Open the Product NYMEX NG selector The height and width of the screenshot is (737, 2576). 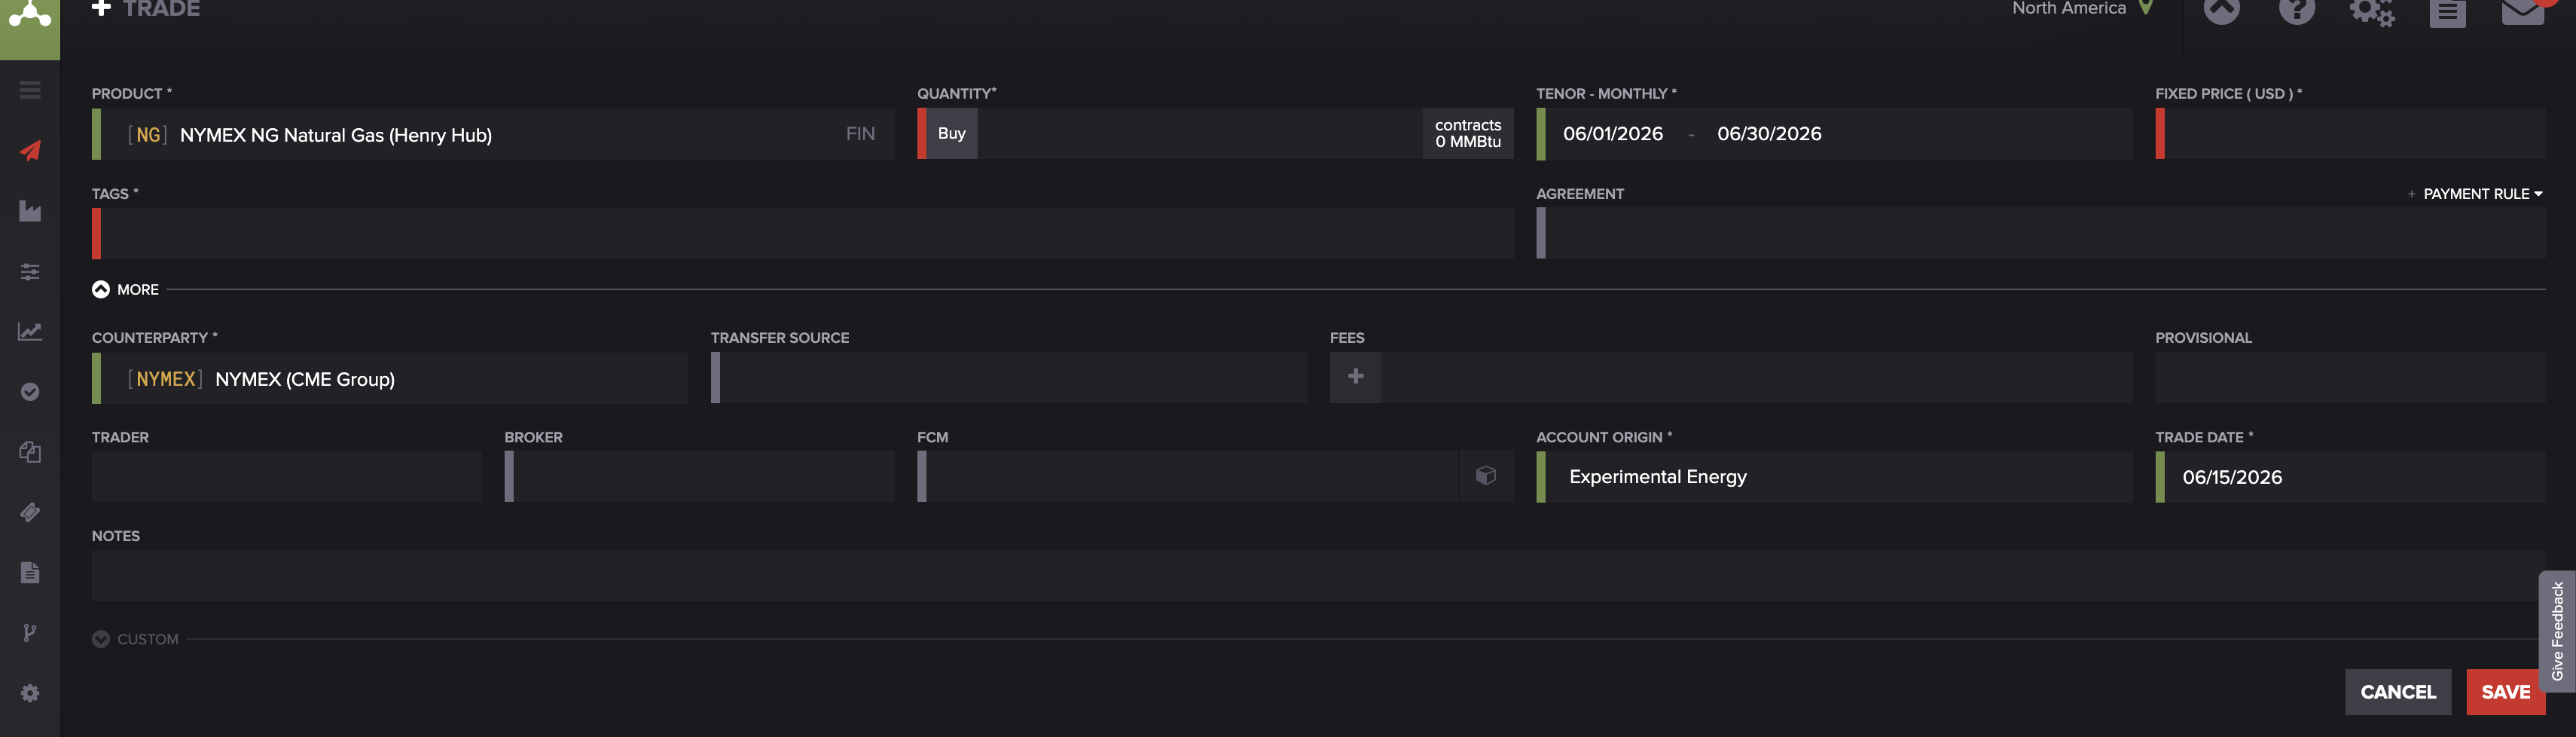point(493,134)
